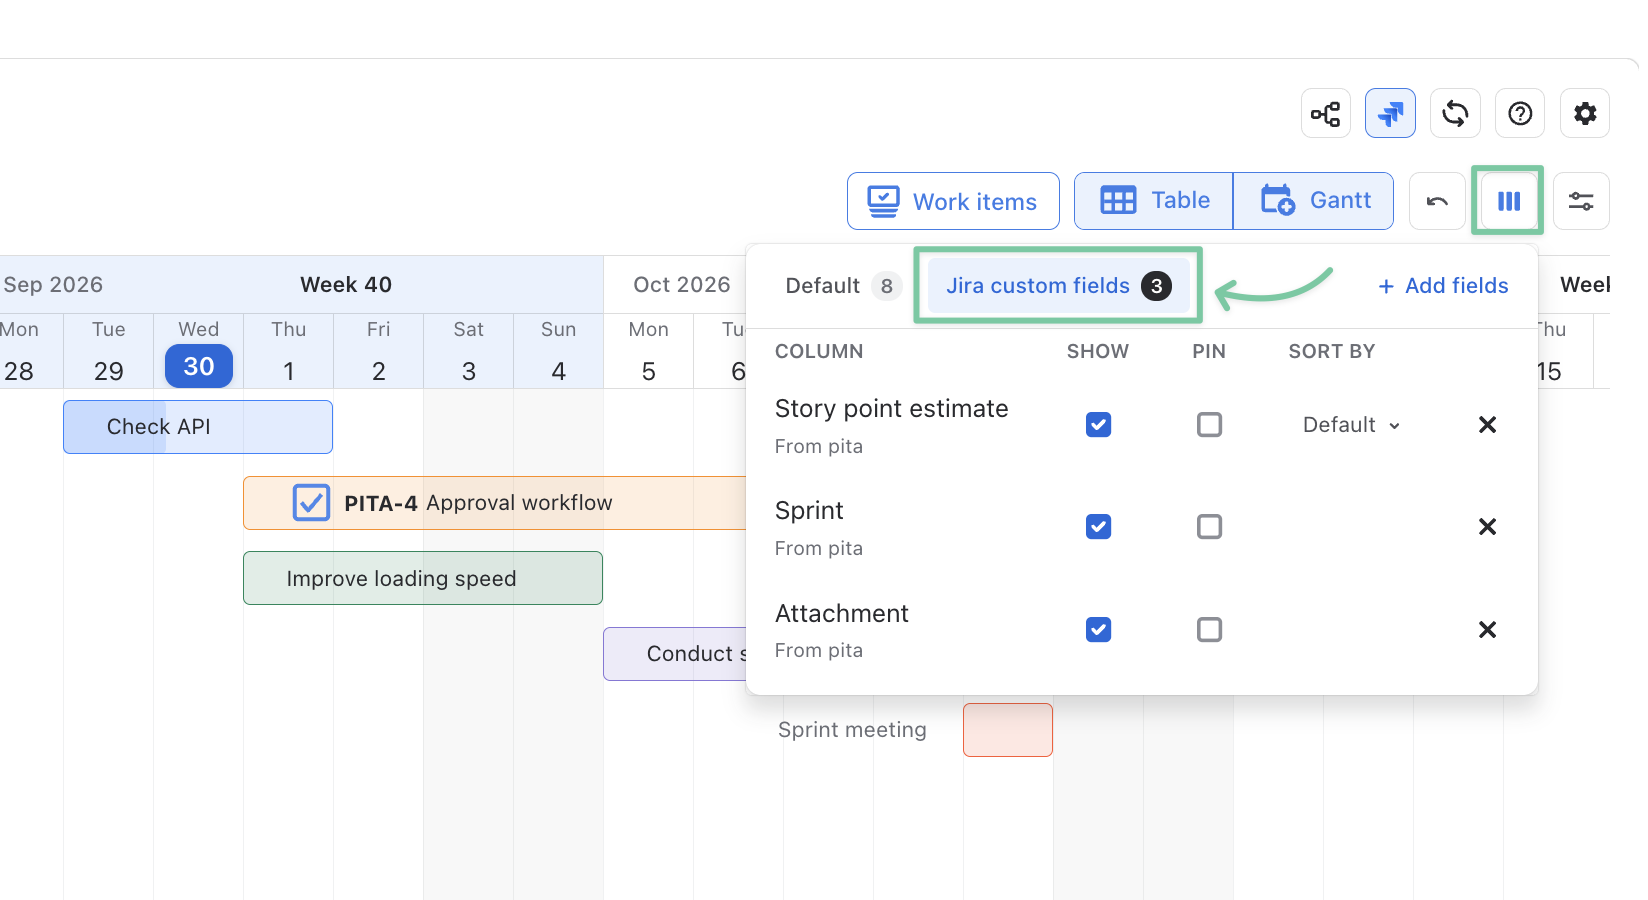1648x900 pixels.
Task: Switch to Gantt view
Action: 1314,201
